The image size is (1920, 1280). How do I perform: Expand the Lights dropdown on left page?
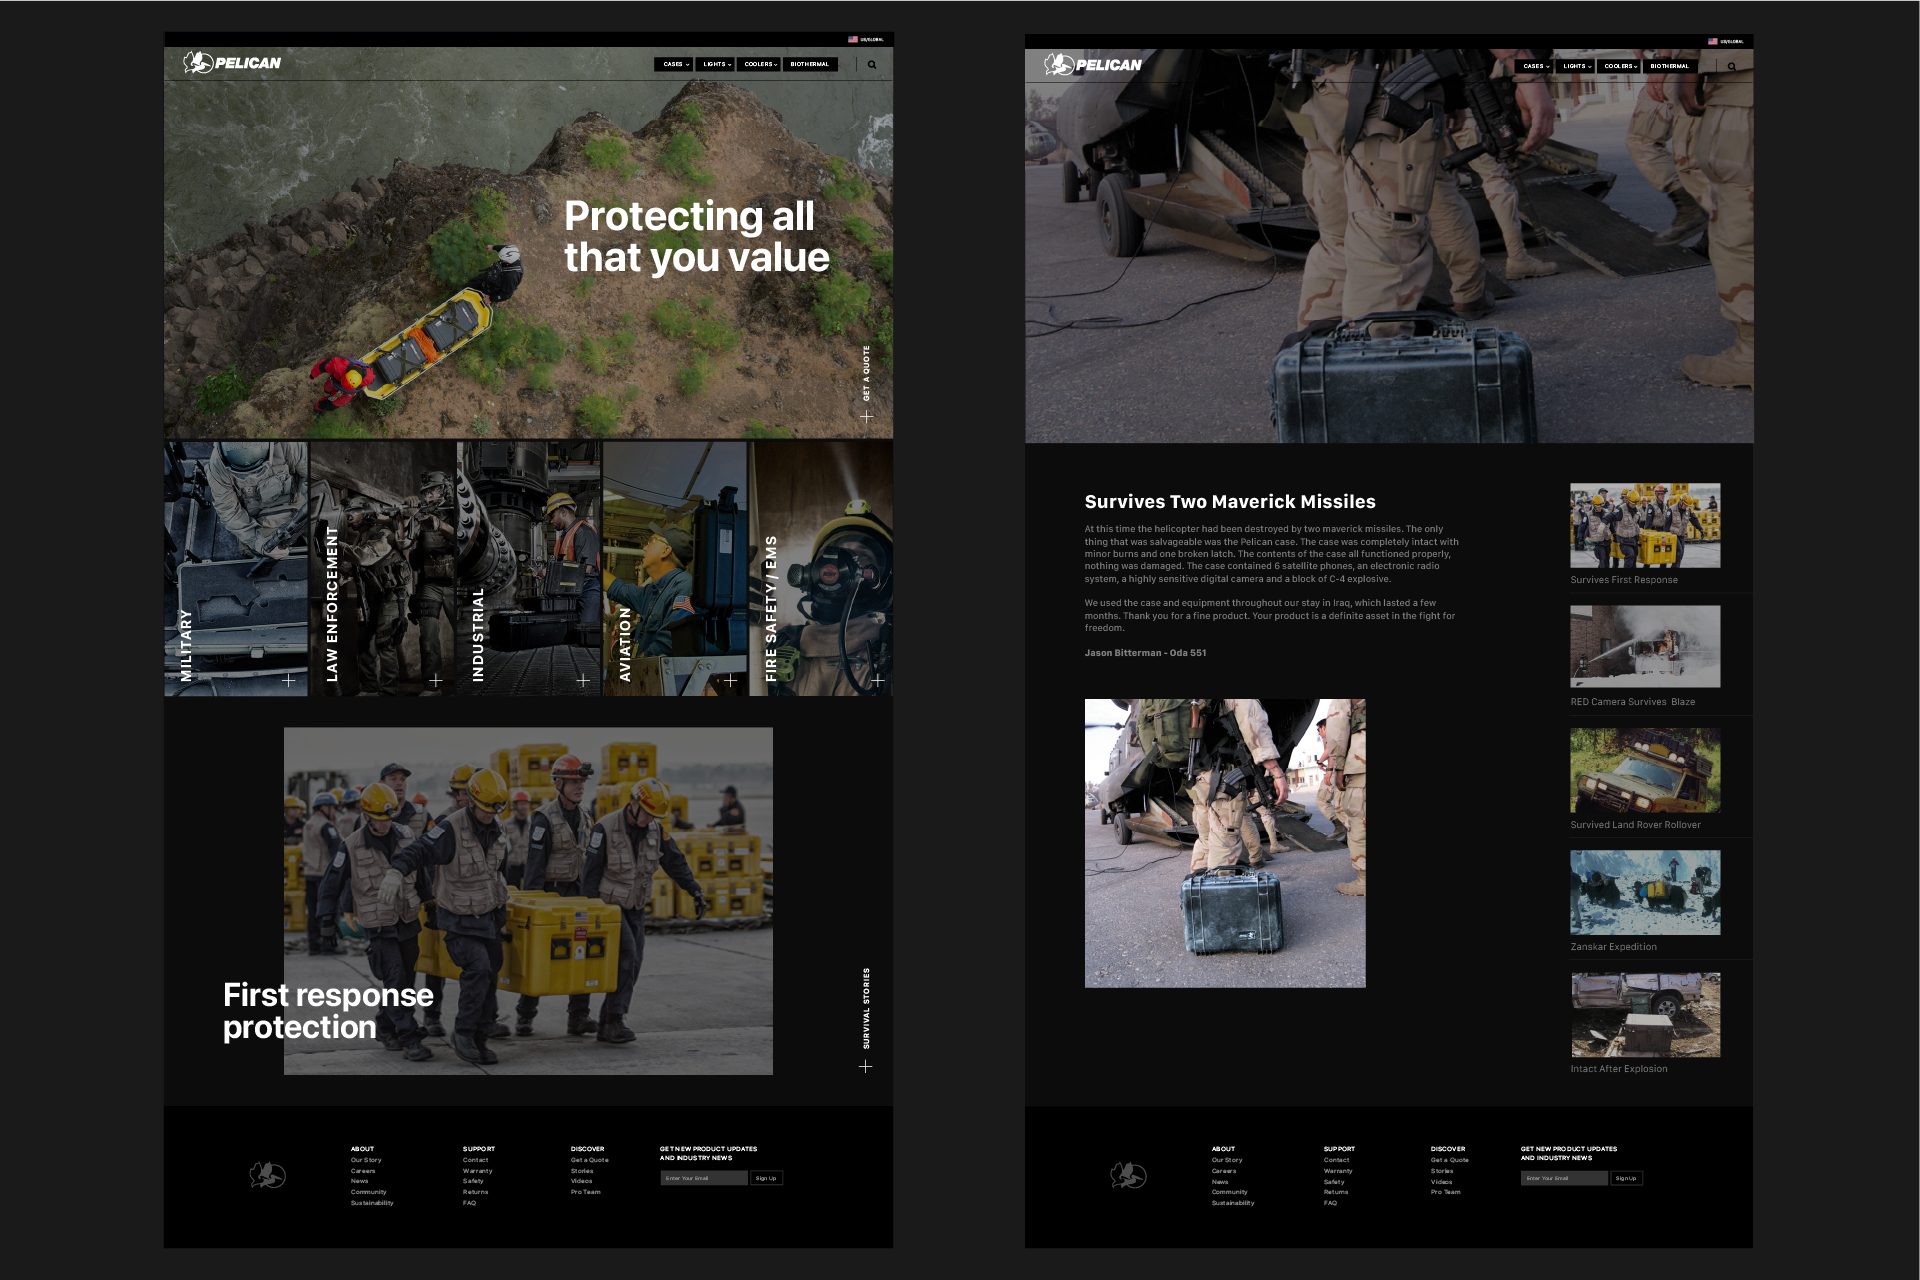[x=717, y=64]
